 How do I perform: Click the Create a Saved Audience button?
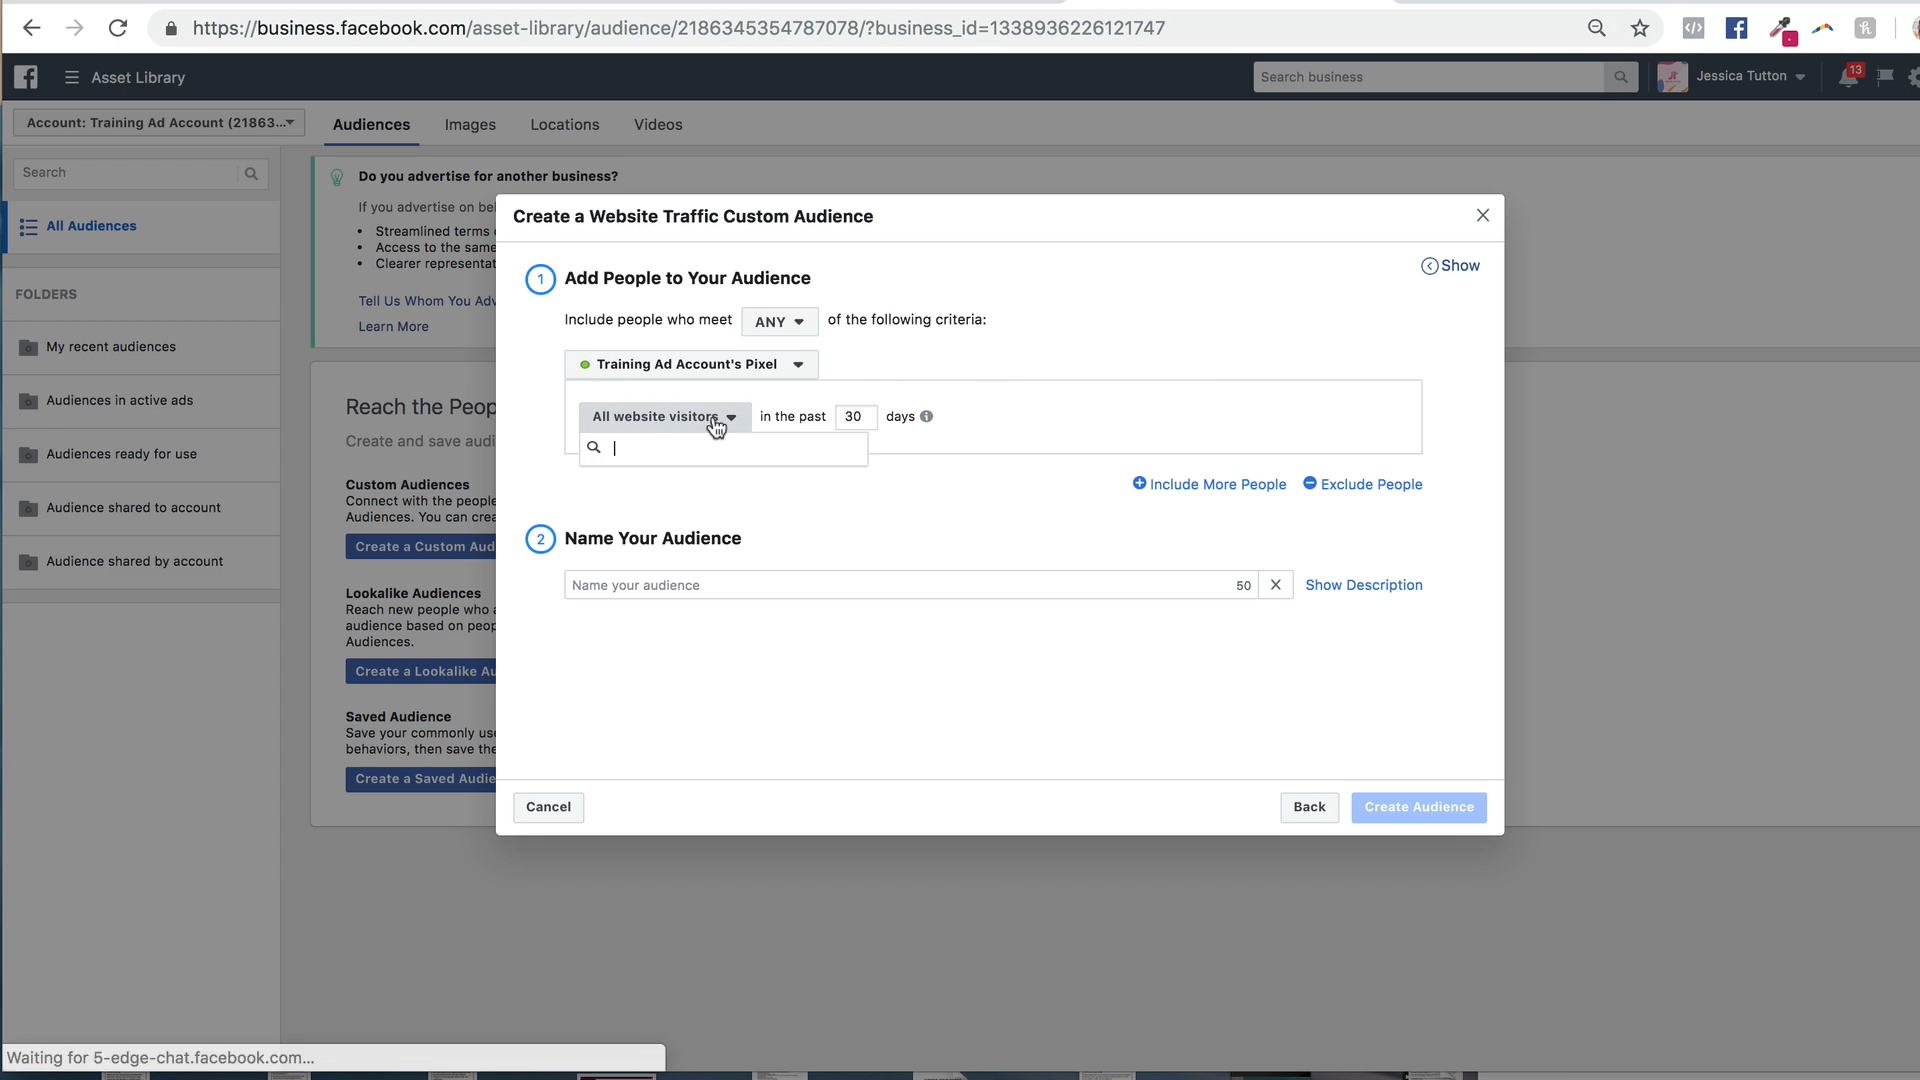[x=421, y=779]
